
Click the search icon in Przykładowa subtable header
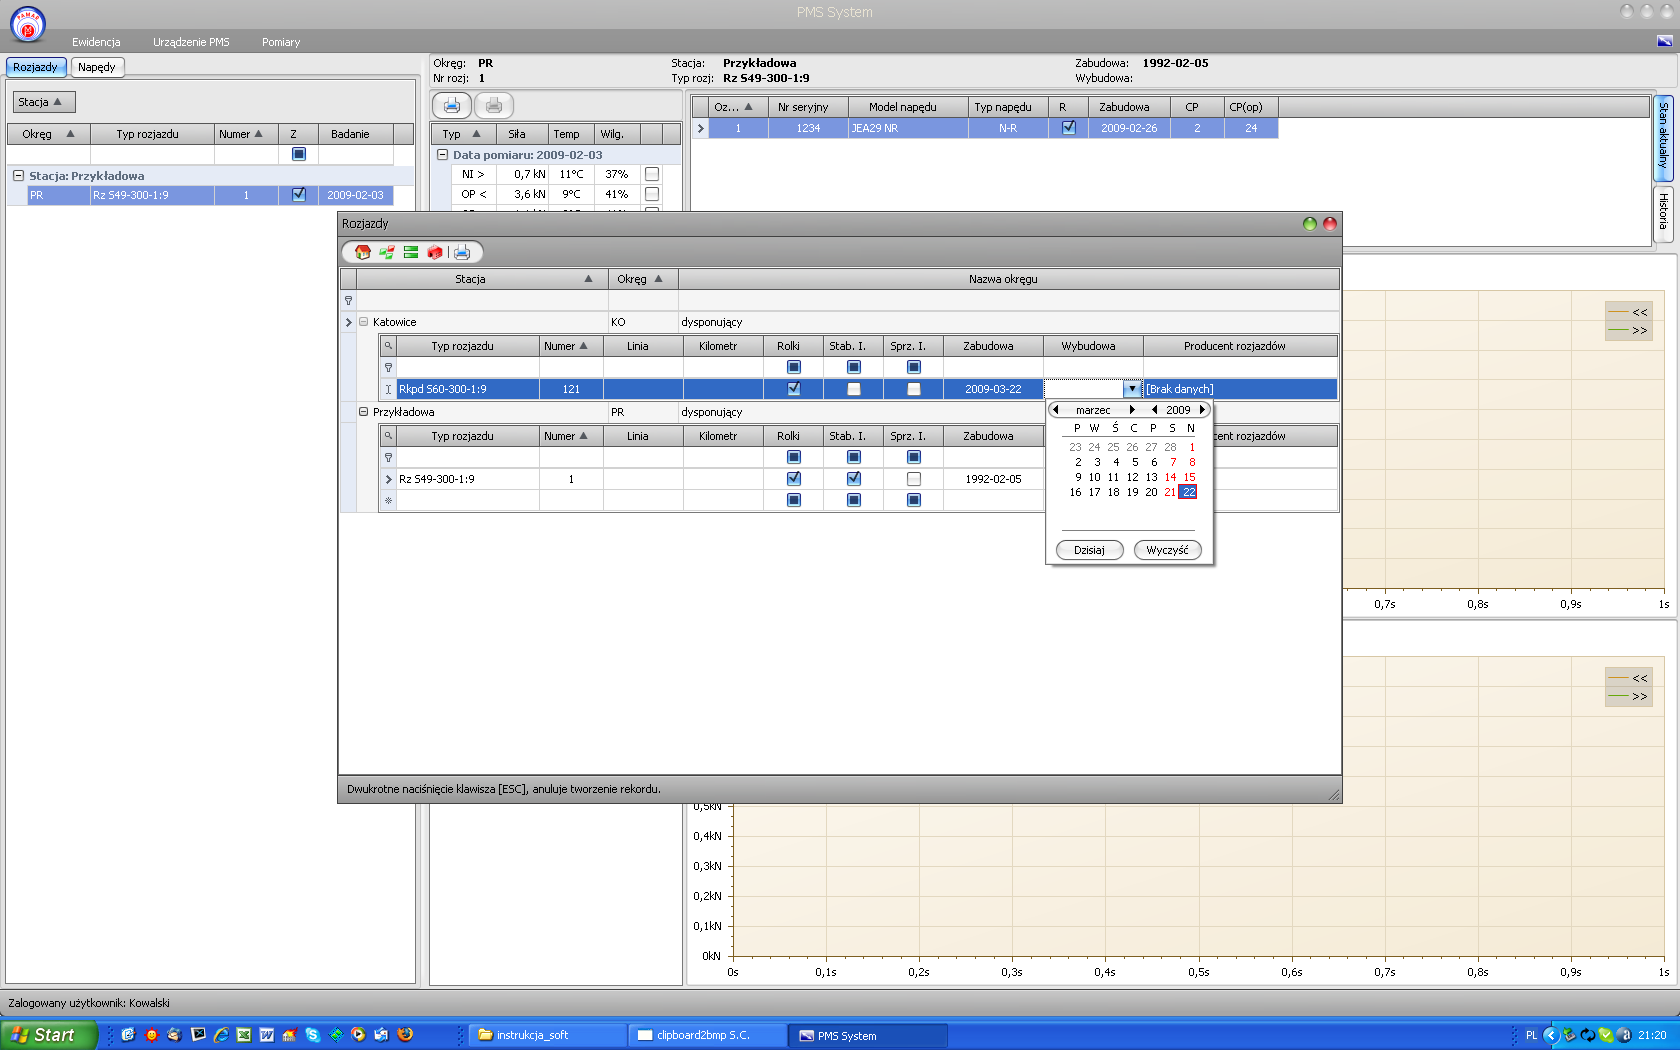pos(388,436)
